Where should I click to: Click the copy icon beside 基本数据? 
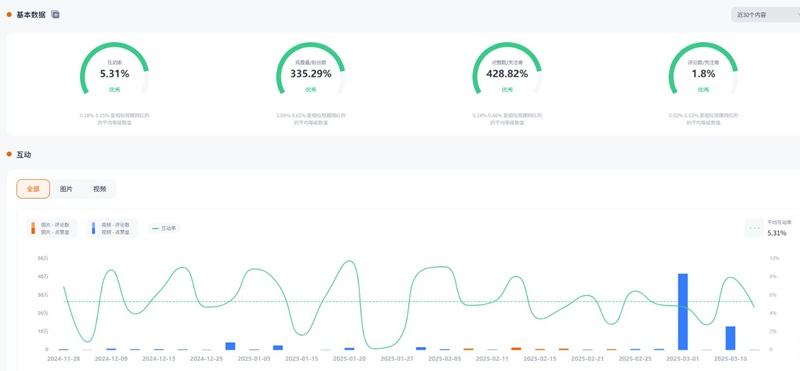click(x=55, y=15)
